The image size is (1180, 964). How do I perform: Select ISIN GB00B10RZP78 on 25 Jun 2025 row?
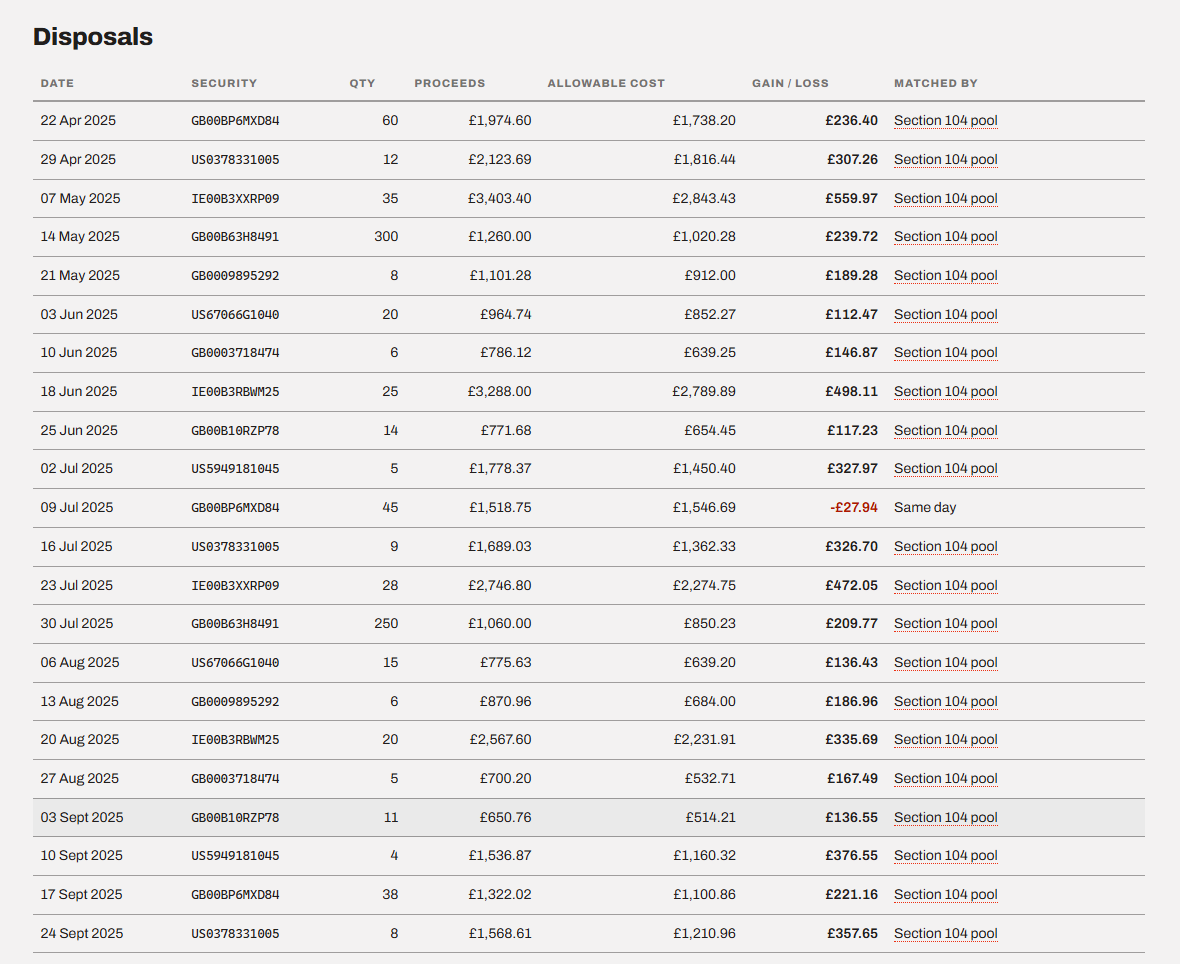(x=235, y=430)
